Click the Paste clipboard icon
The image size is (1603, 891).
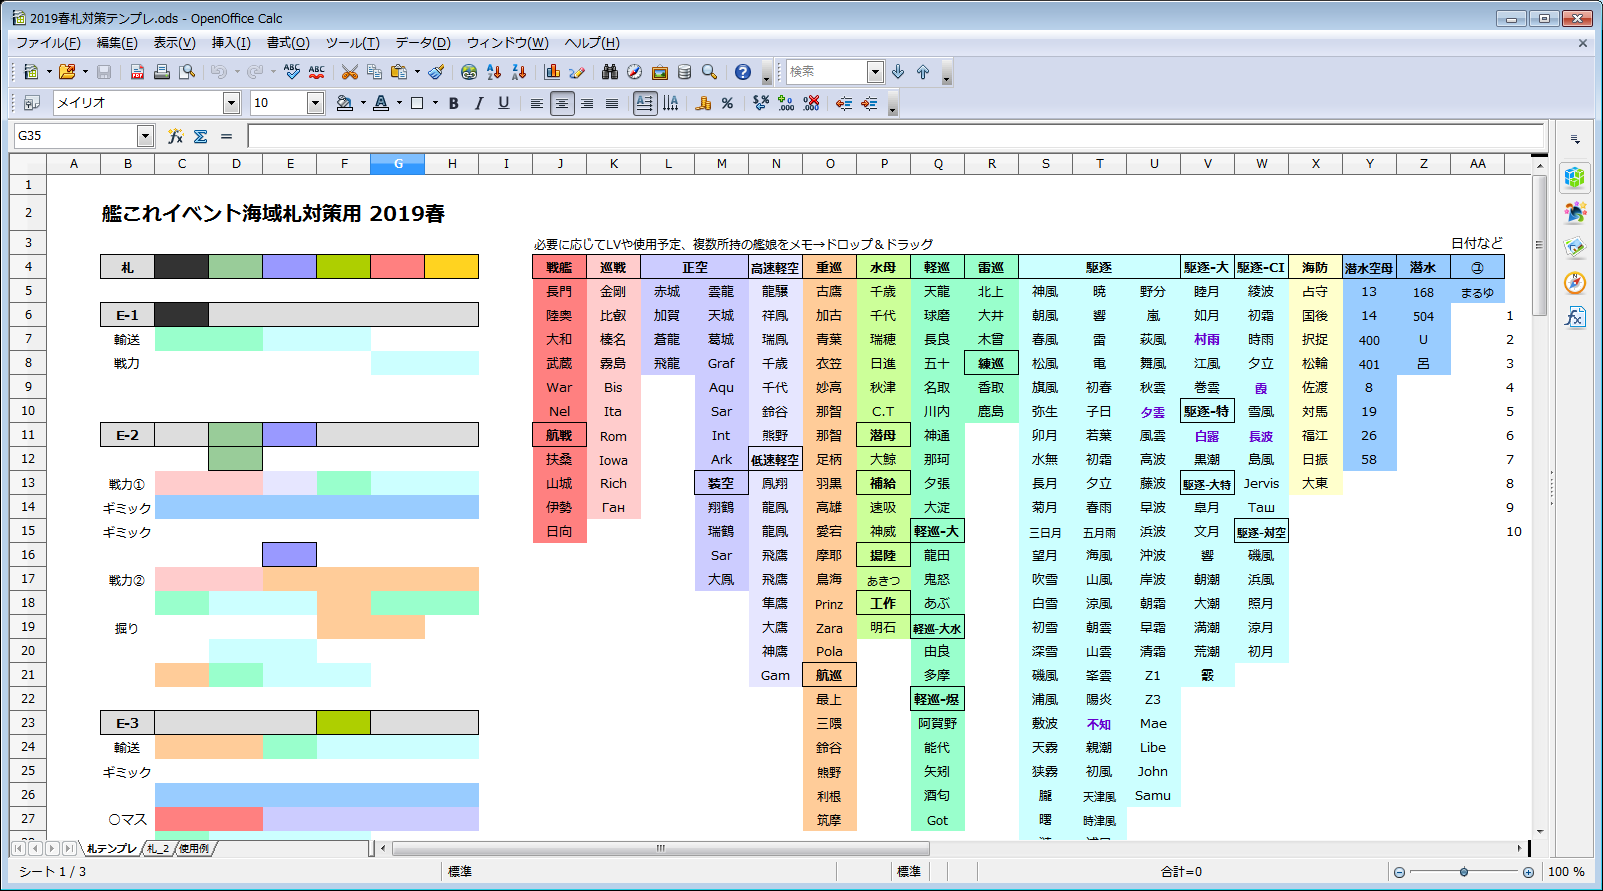point(400,72)
